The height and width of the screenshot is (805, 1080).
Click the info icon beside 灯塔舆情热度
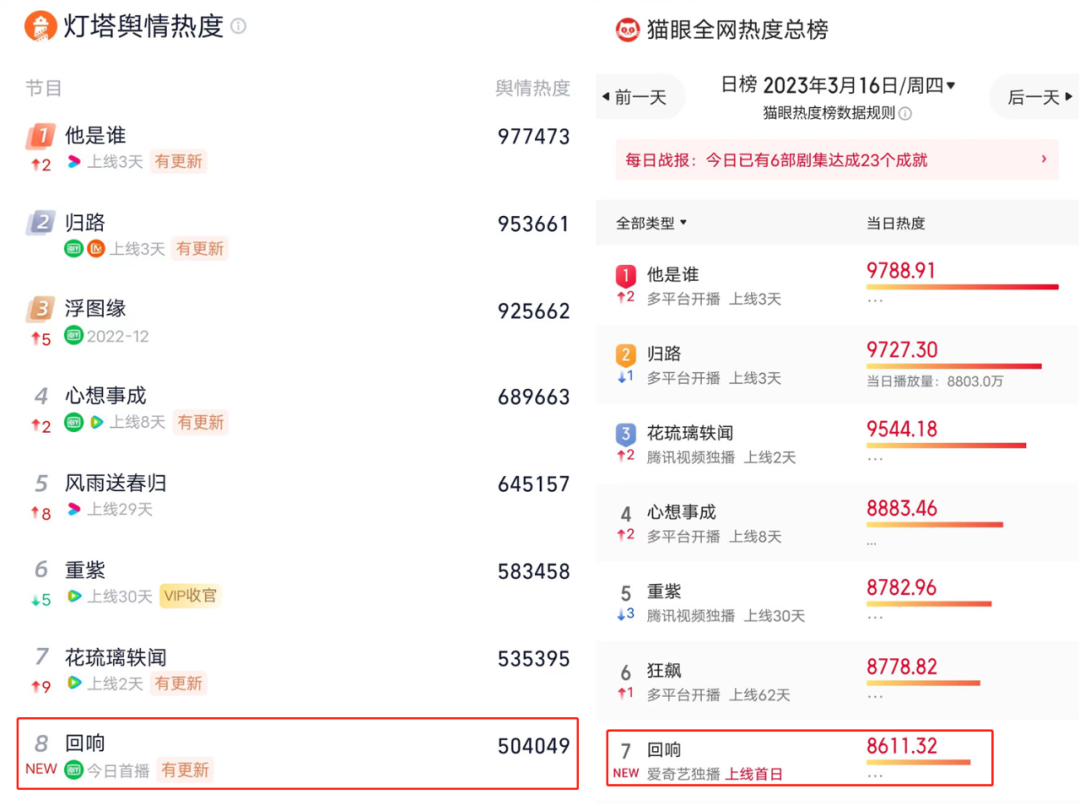[238, 26]
